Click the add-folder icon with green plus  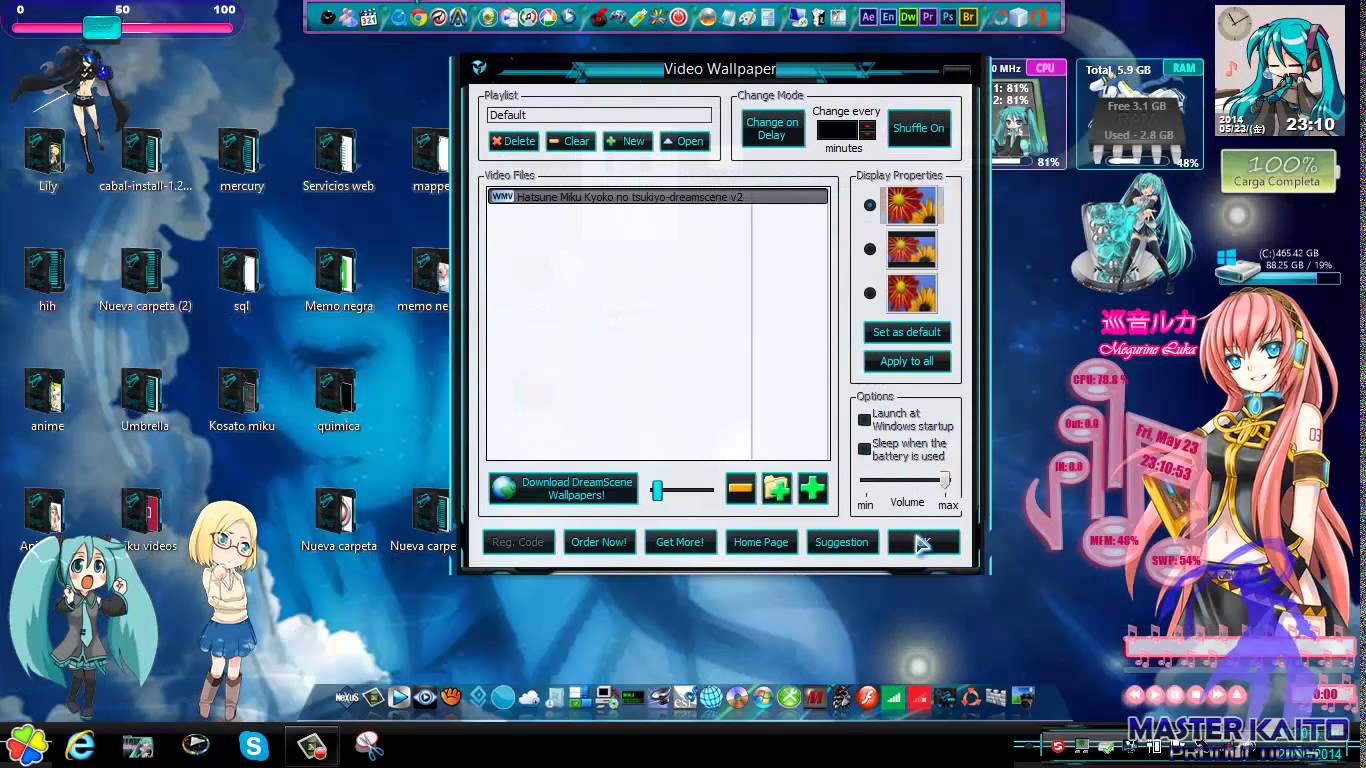[x=777, y=488]
